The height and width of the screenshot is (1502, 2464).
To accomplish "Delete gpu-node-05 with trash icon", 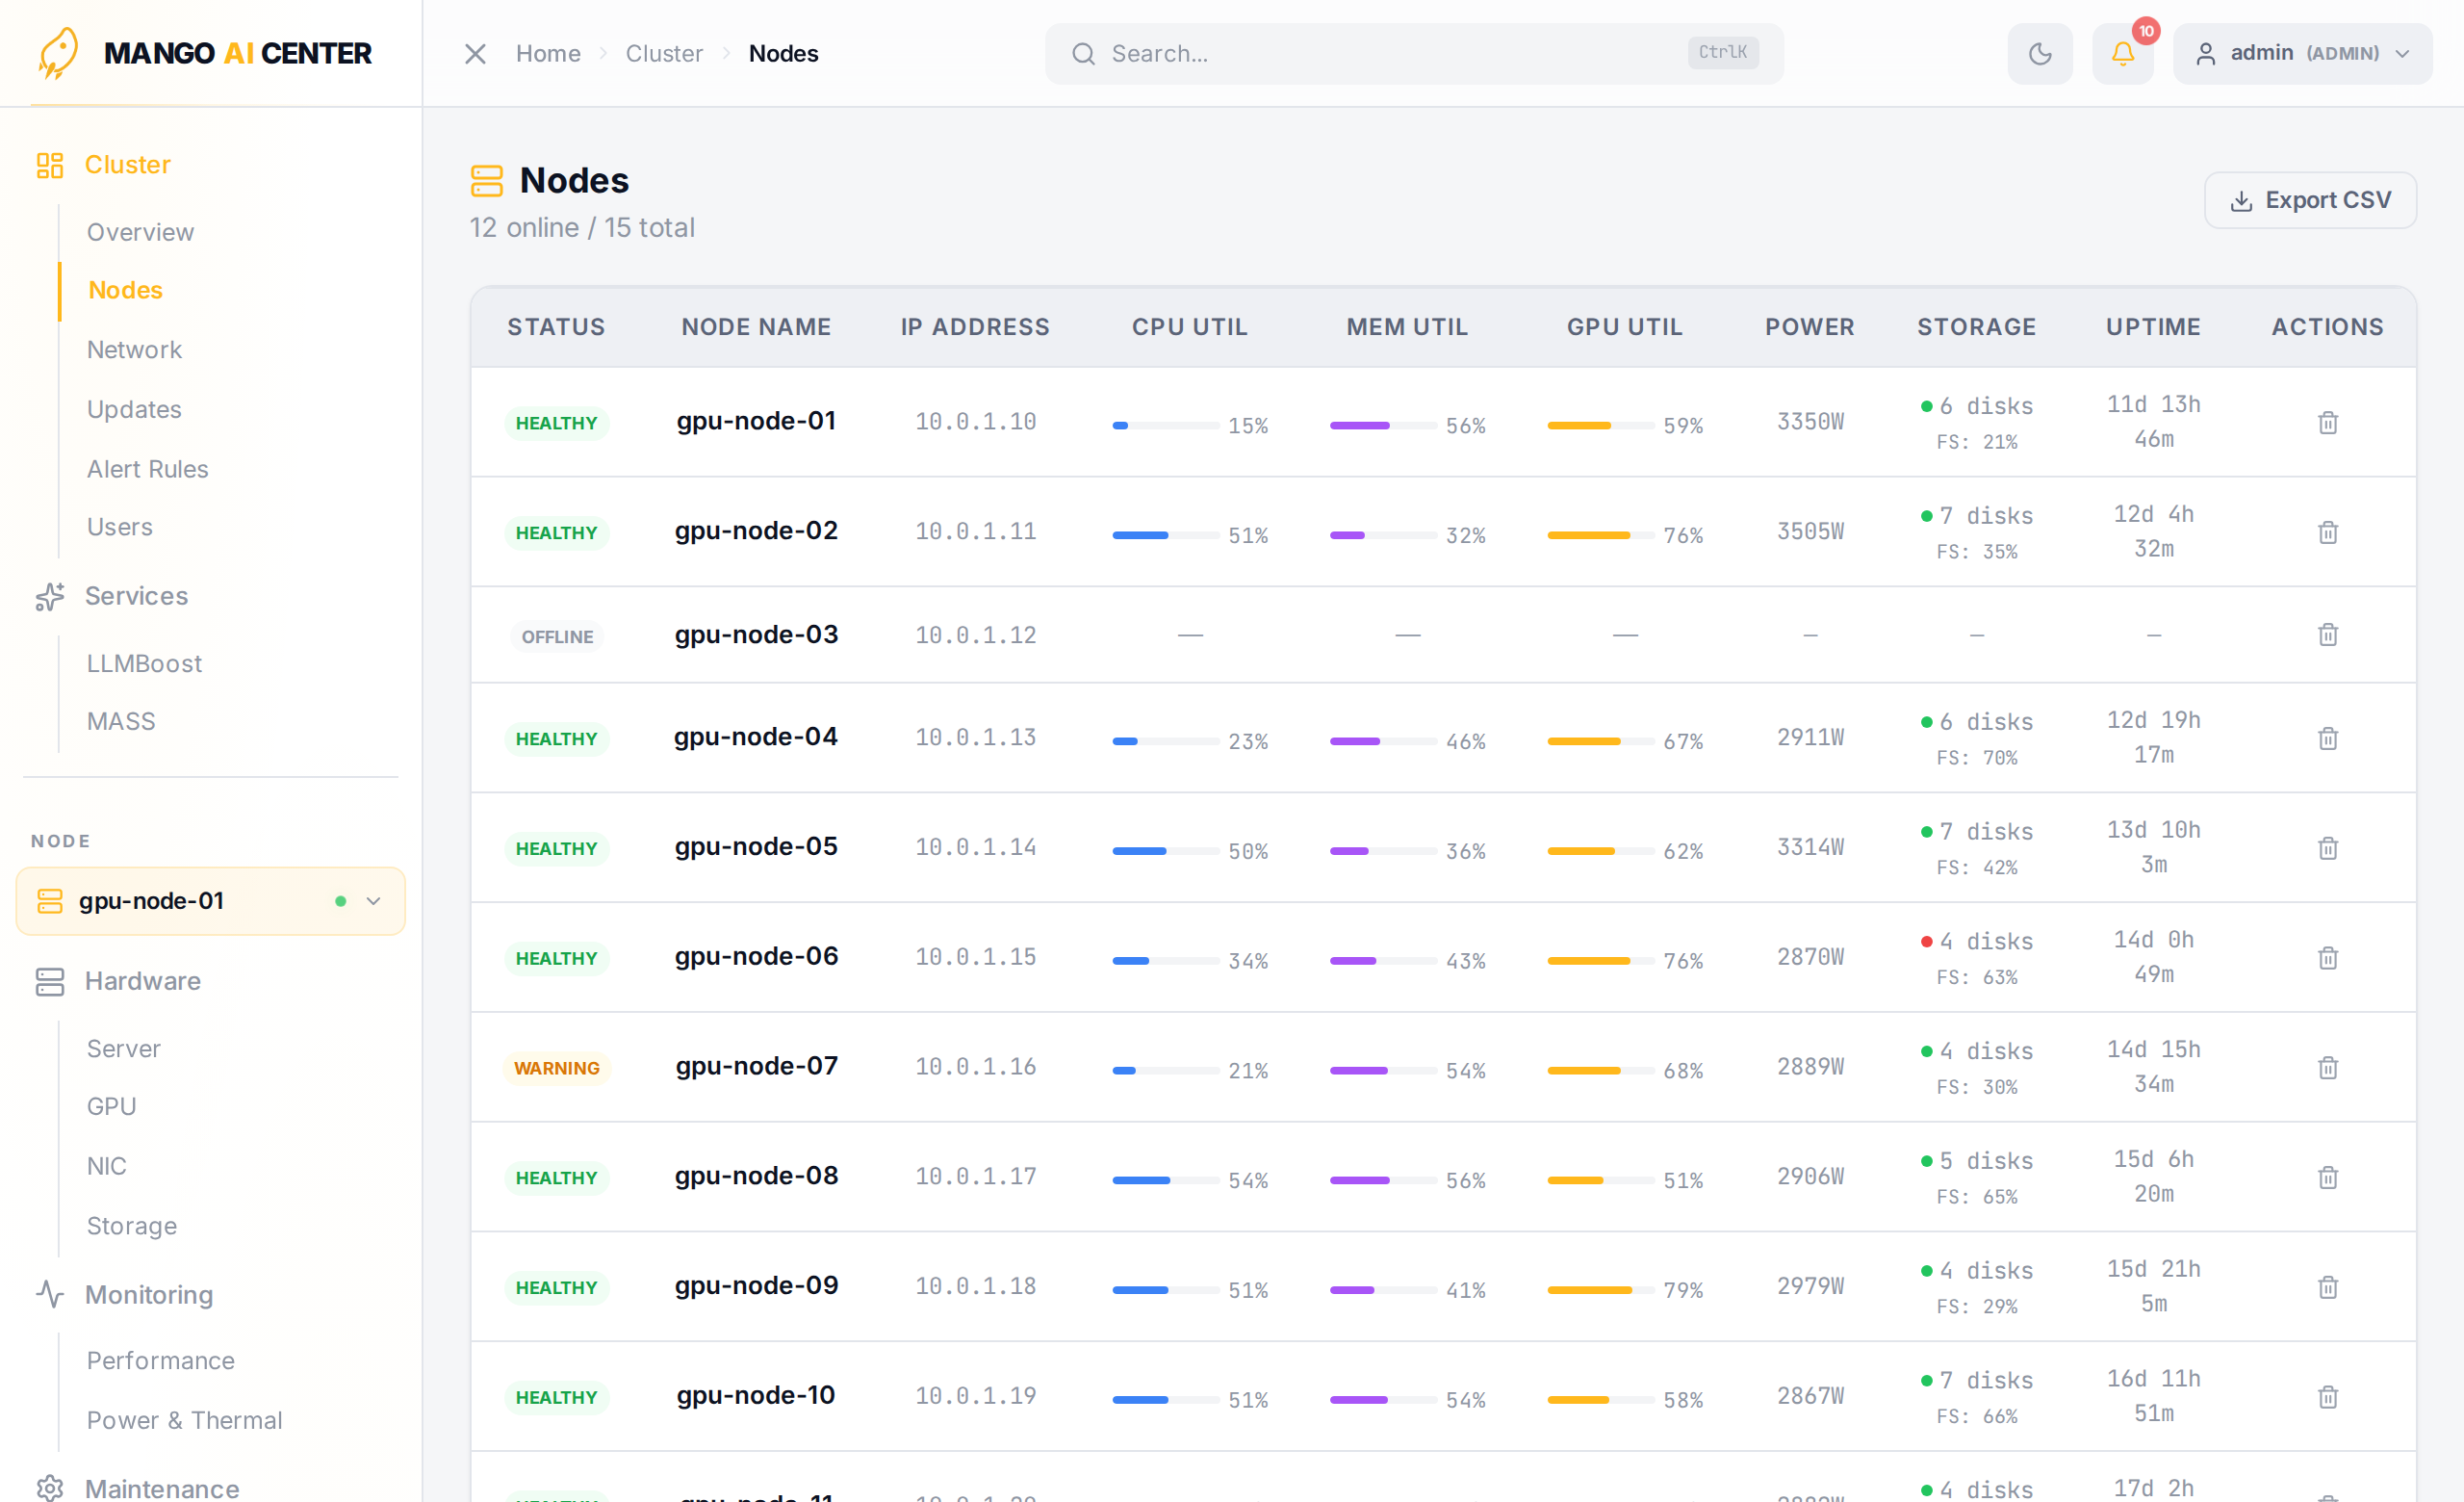I will 2327,848.
